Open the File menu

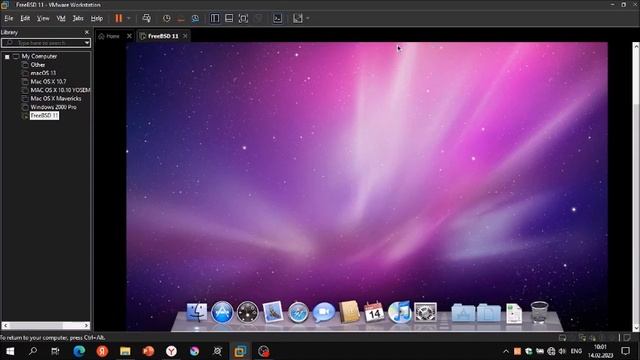[x=9, y=18]
